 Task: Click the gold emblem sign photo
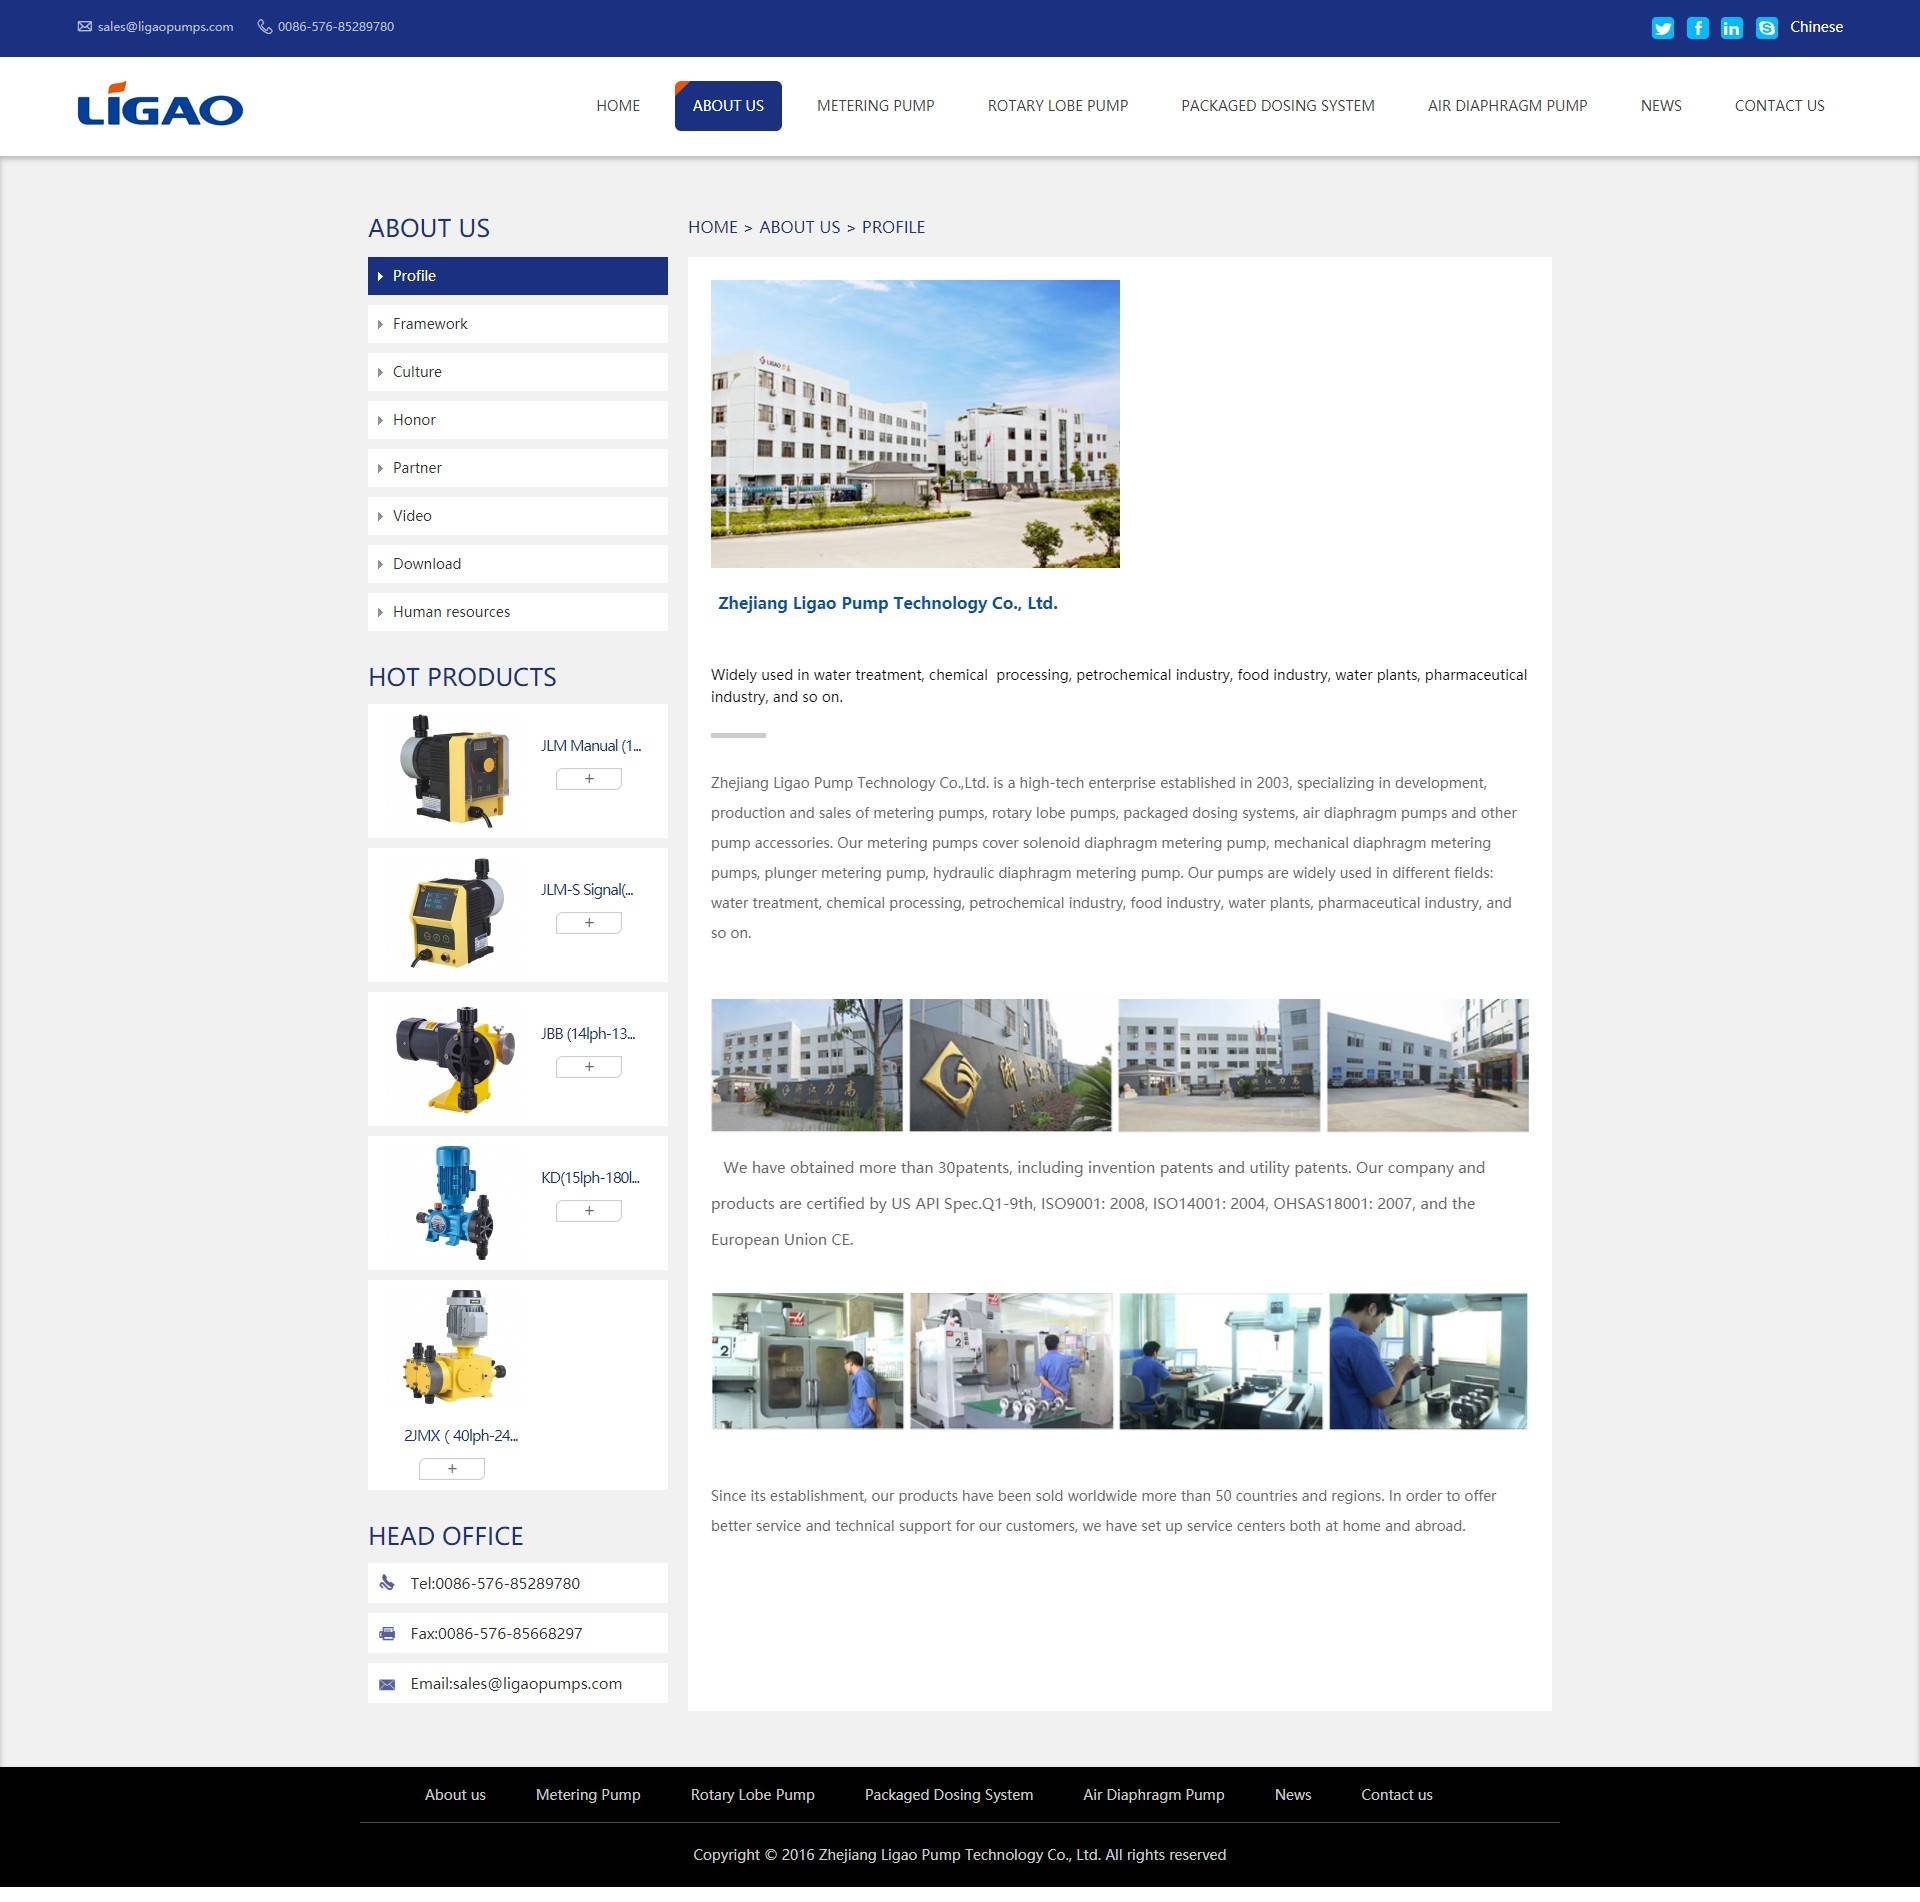[x=1010, y=1065]
